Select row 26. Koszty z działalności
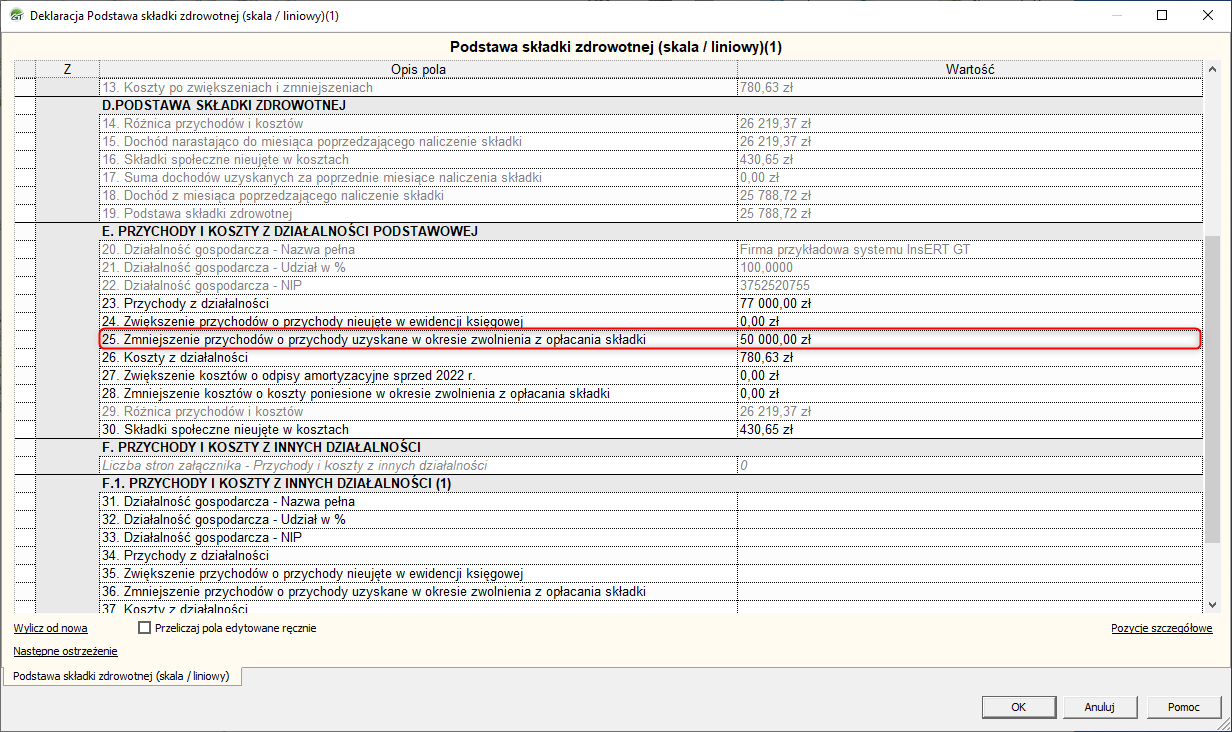 (418, 357)
